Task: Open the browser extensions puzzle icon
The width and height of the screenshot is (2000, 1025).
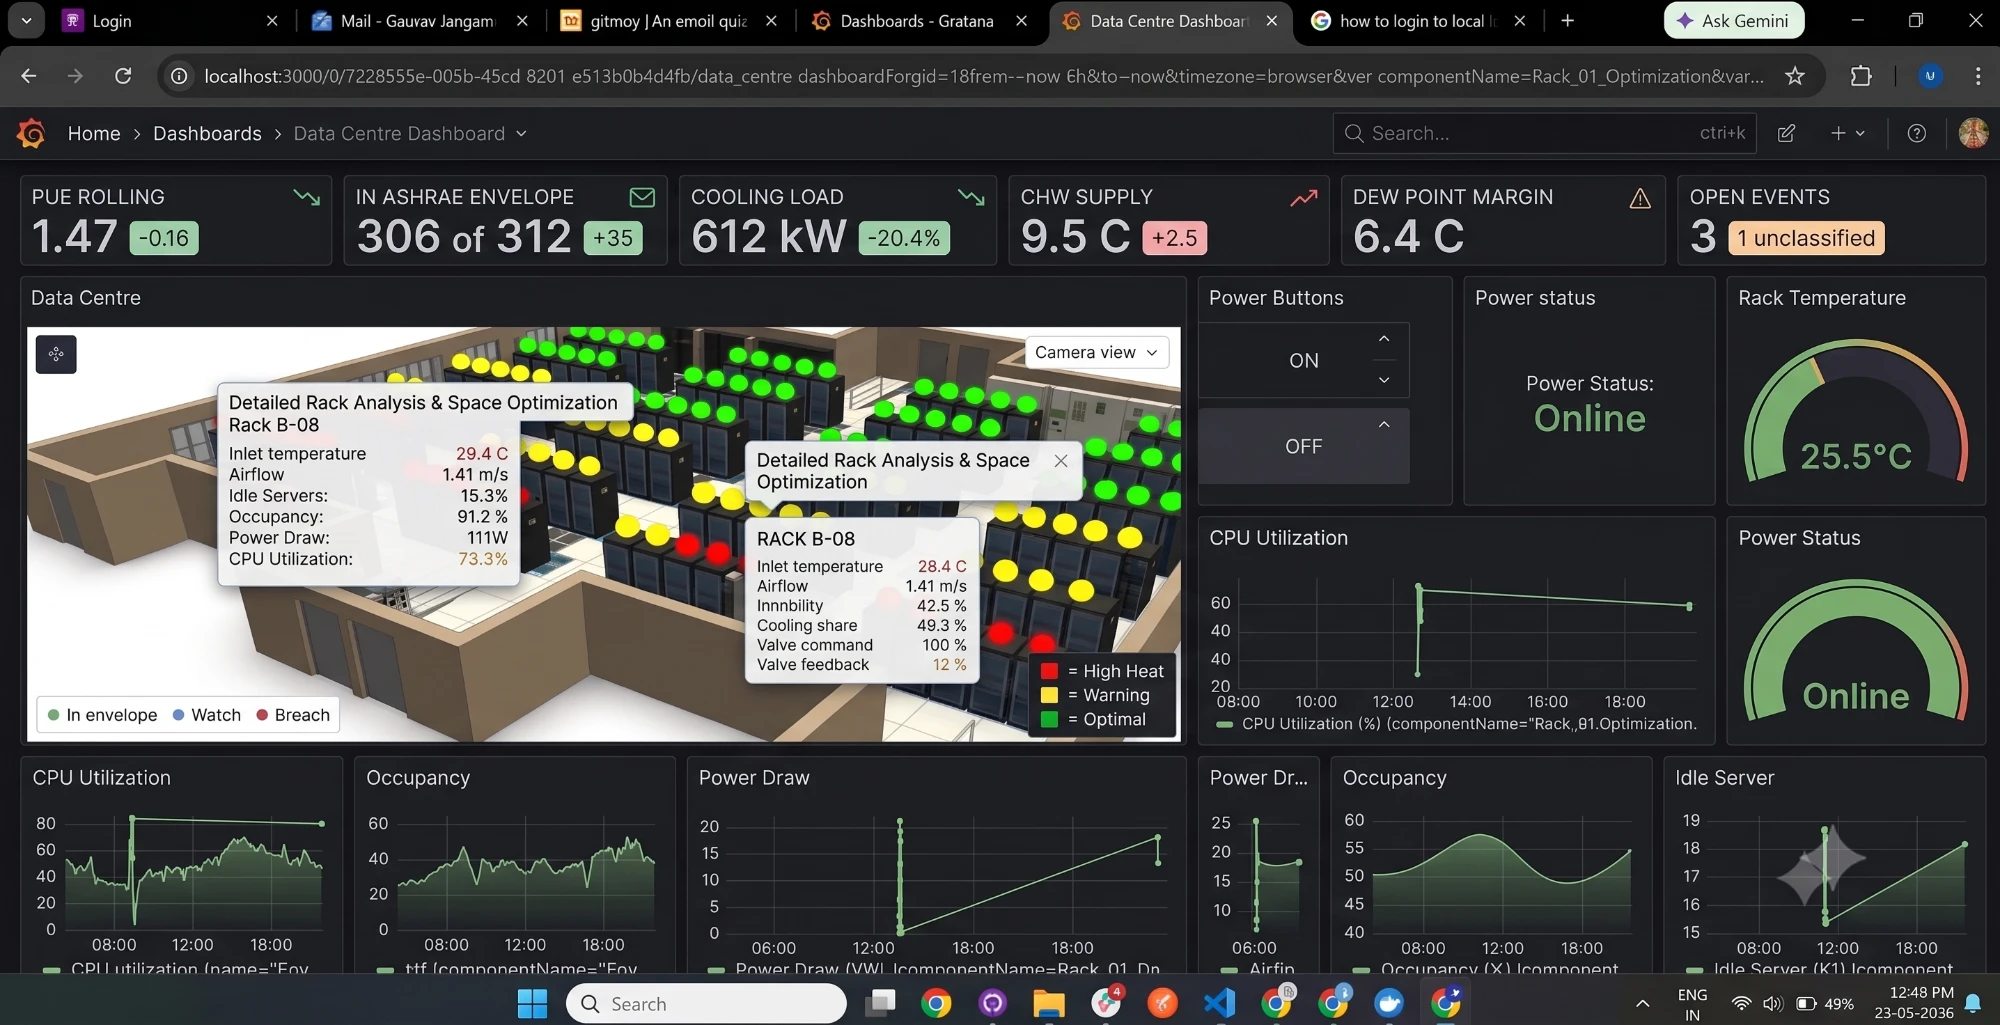Action: point(1861,76)
